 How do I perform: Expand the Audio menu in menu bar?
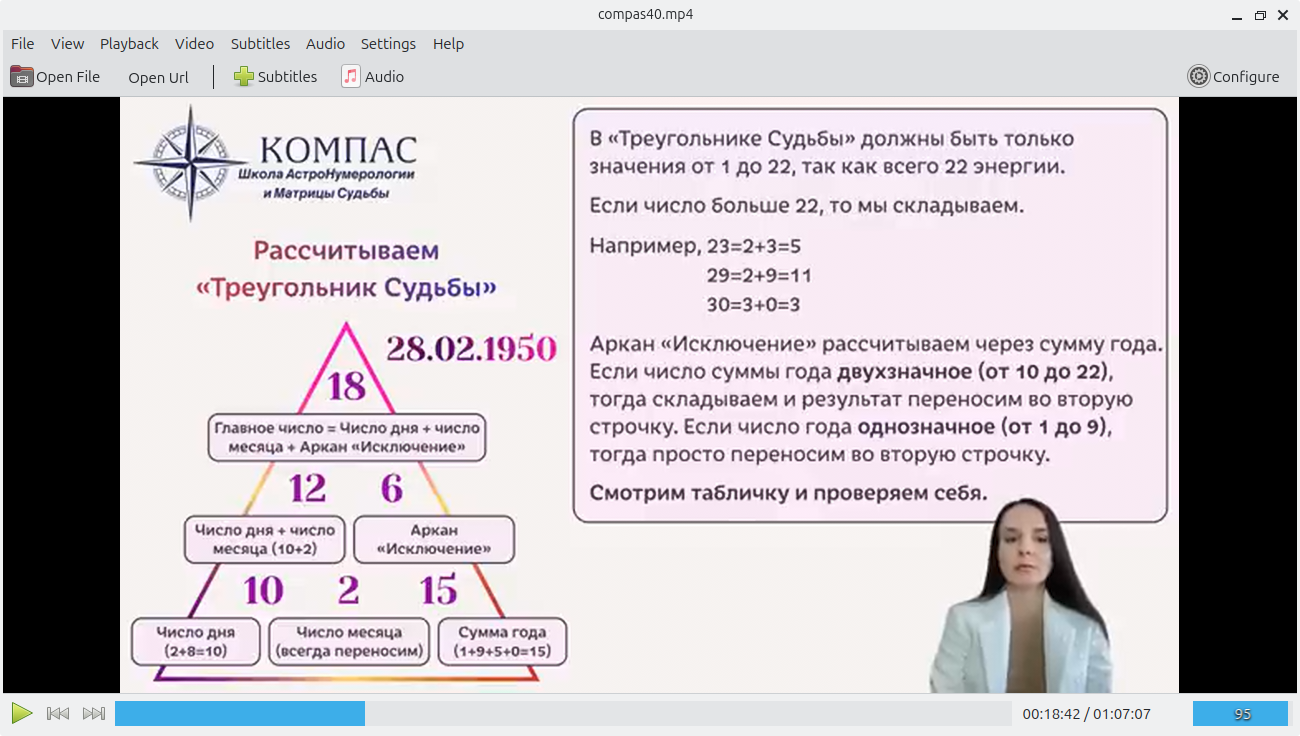point(325,44)
